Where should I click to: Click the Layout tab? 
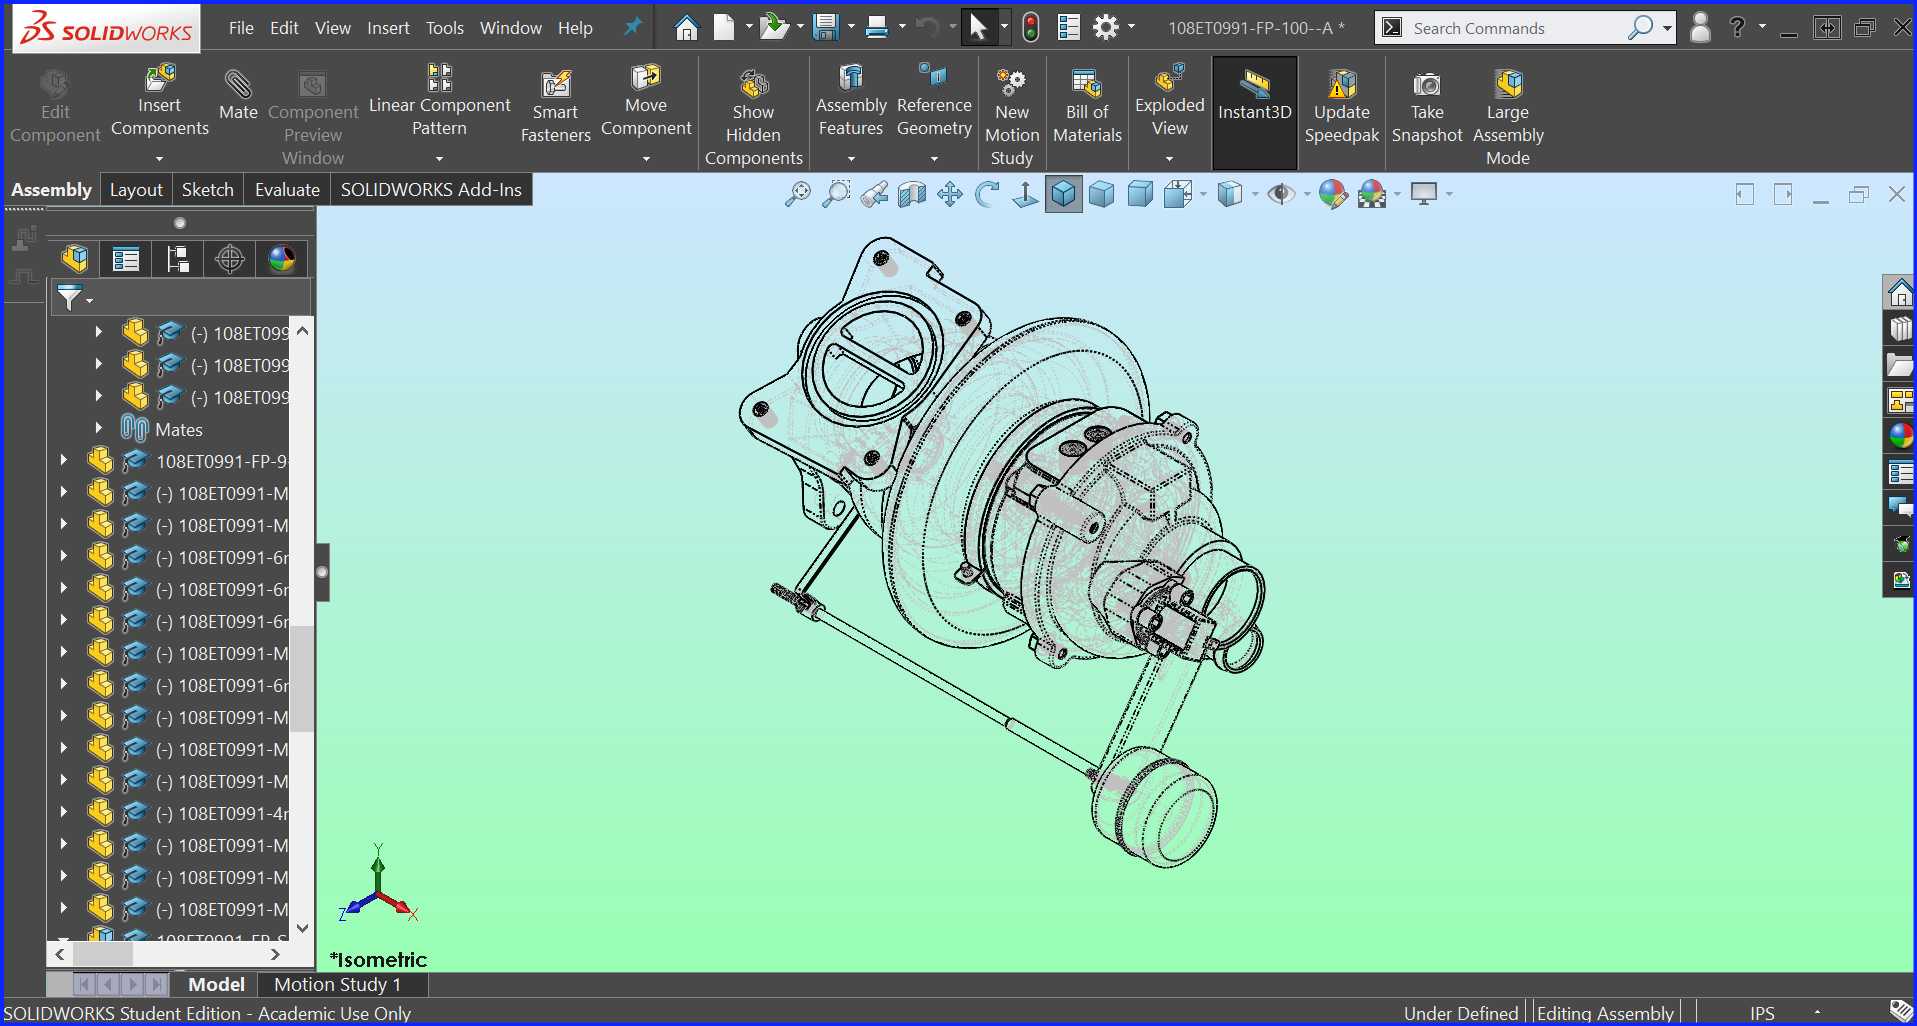[136, 190]
